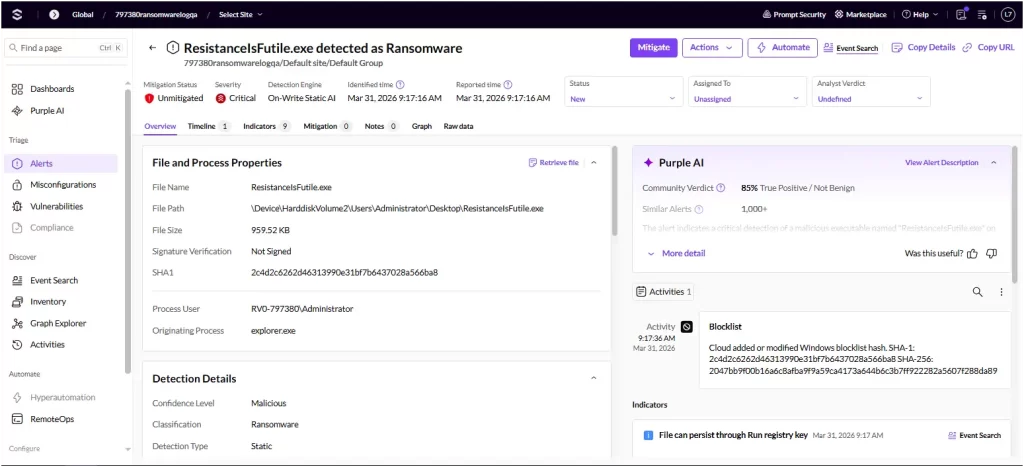Click the notifications icon with purple dot
Viewport: 1024px width, 467px height.
(961, 14)
